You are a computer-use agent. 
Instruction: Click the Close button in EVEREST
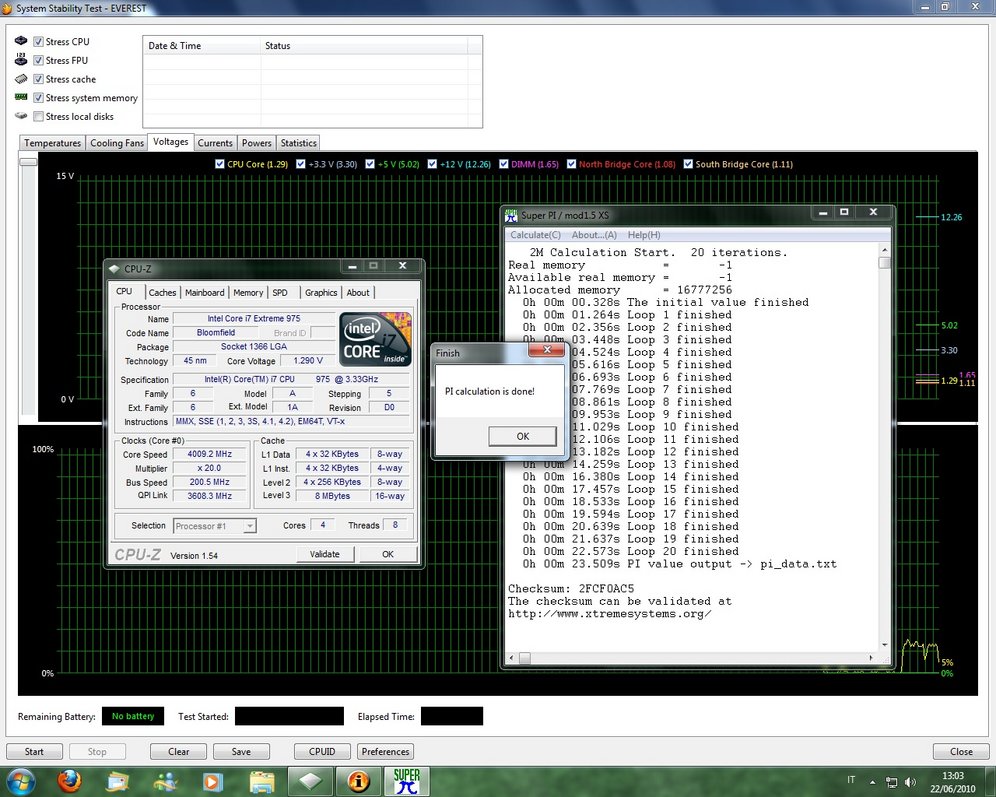[x=961, y=751]
